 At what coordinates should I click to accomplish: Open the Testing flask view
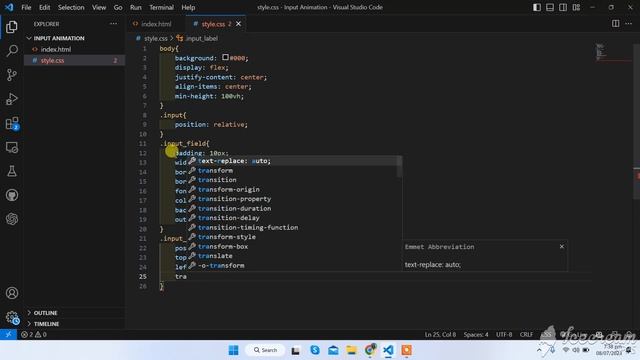12,171
